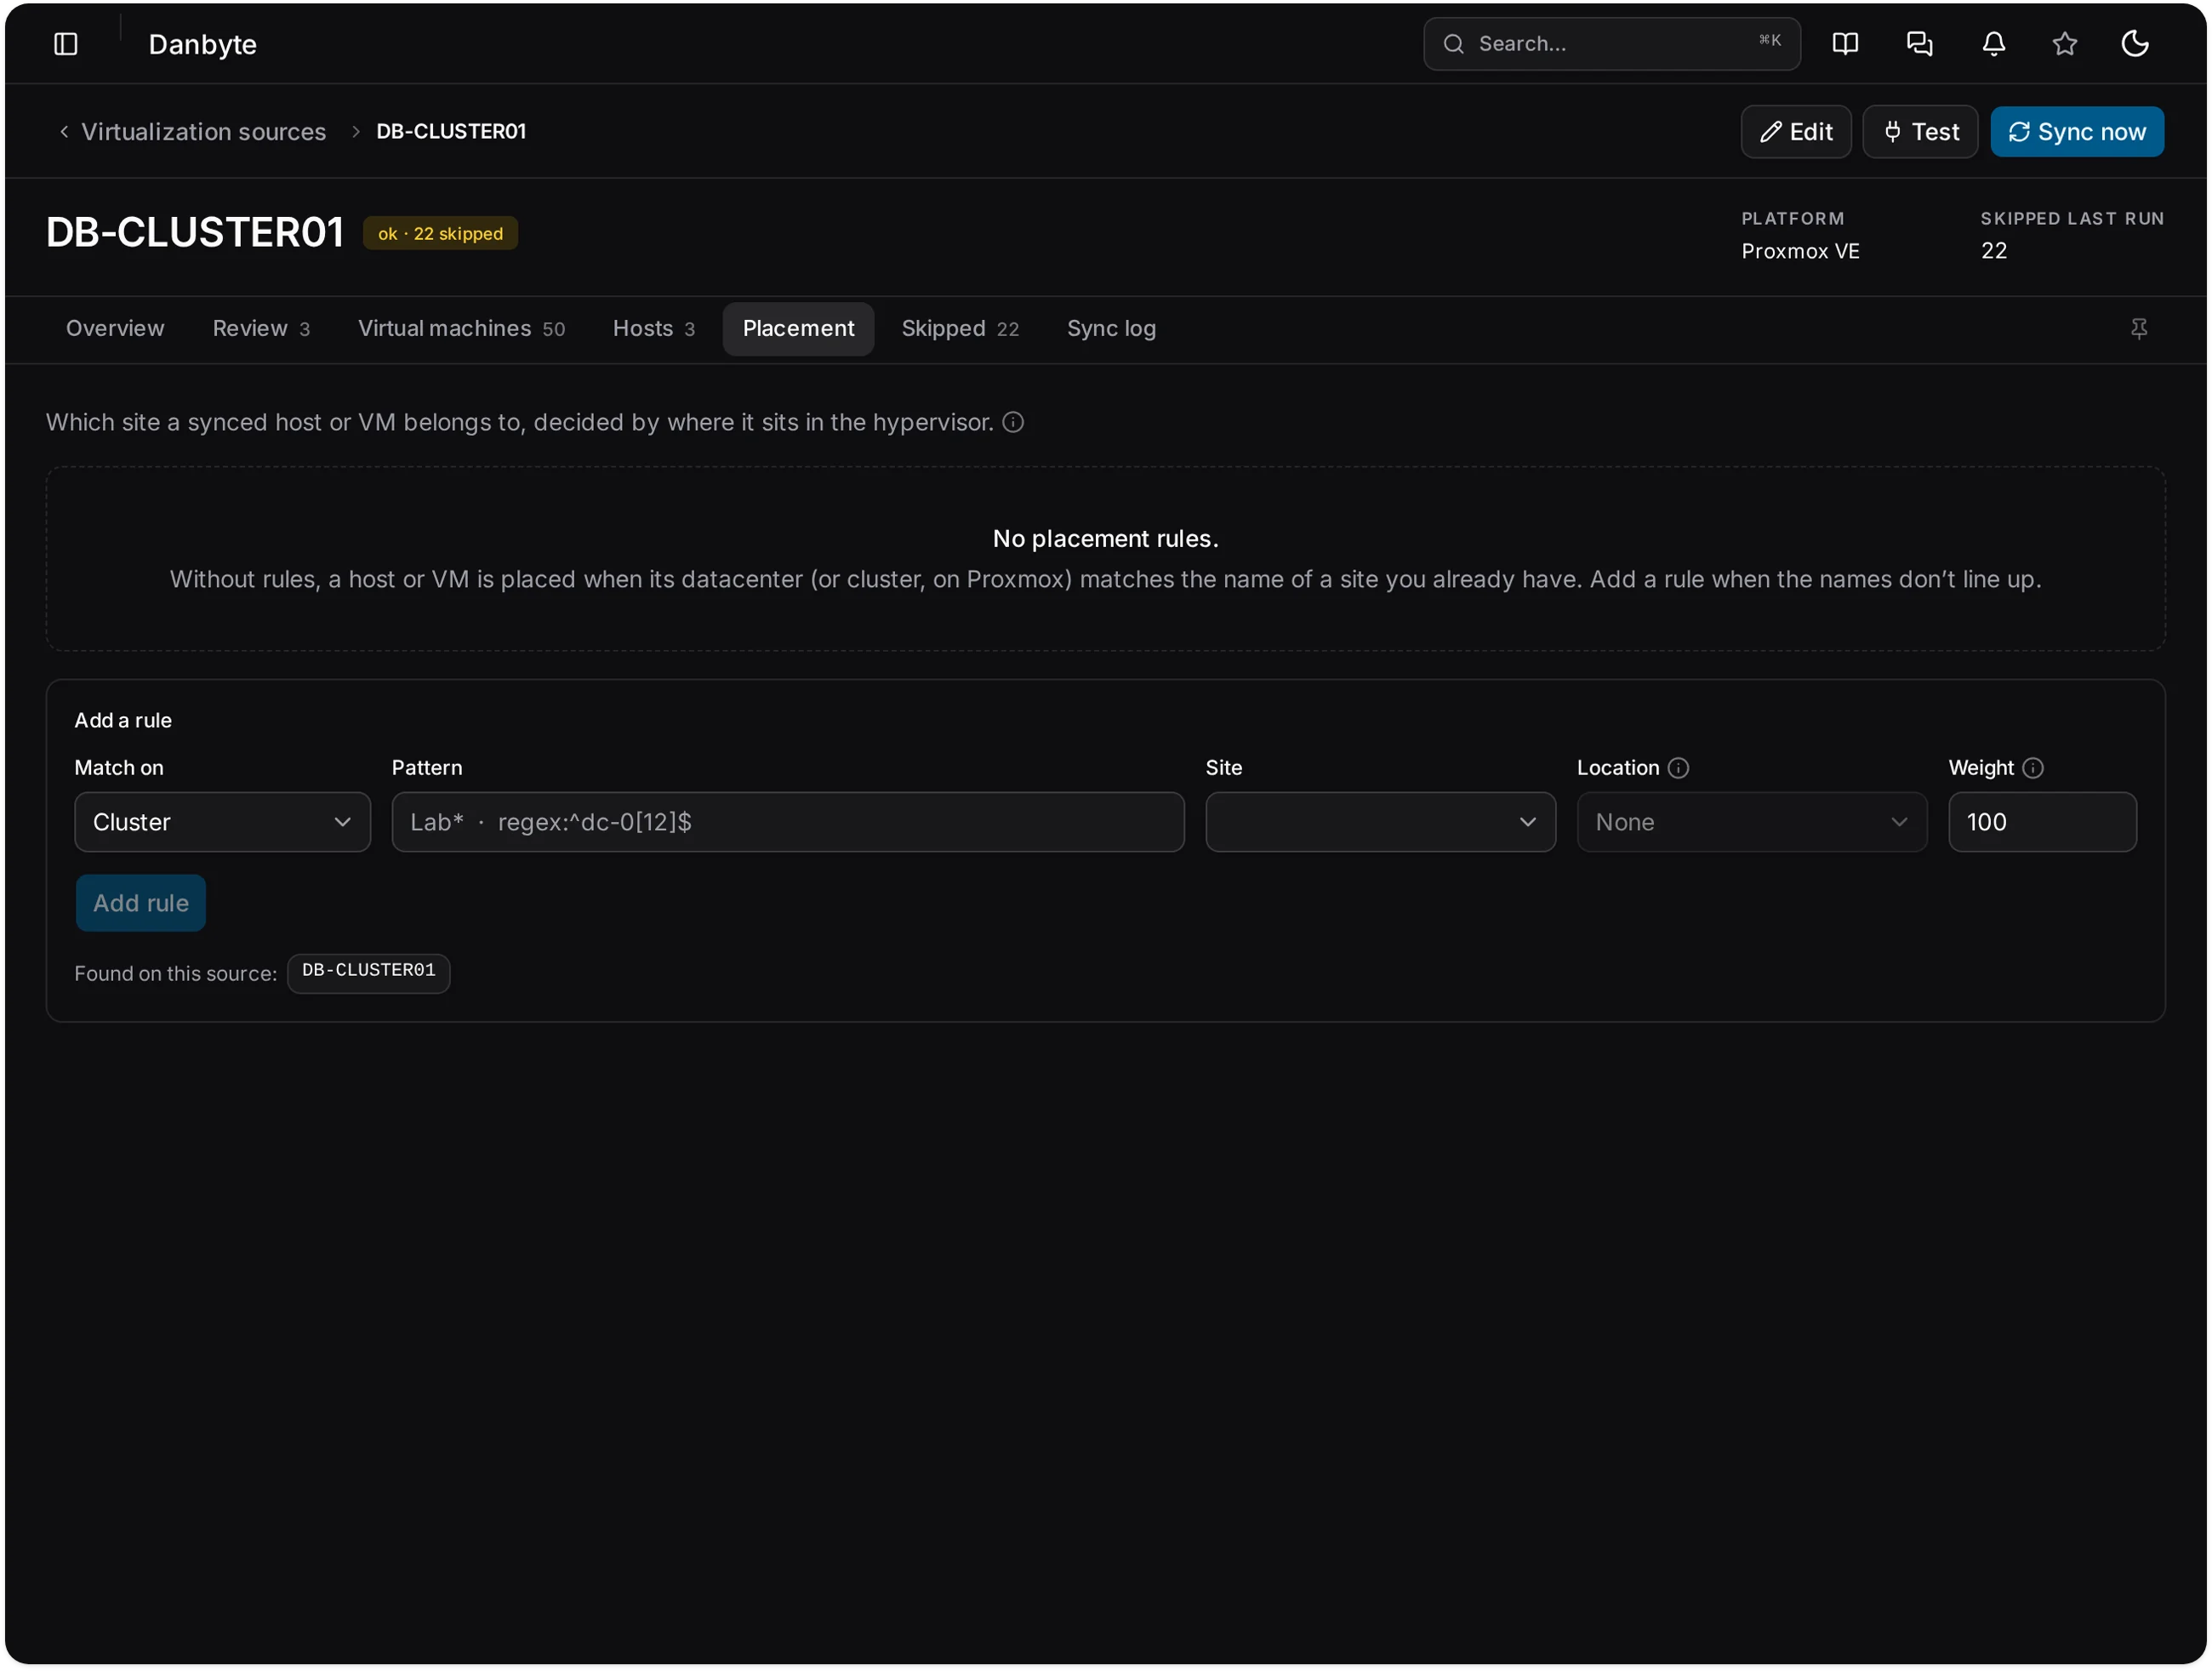Open the Hosts tab
This screenshot has height=1671, width=2212.
click(653, 329)
